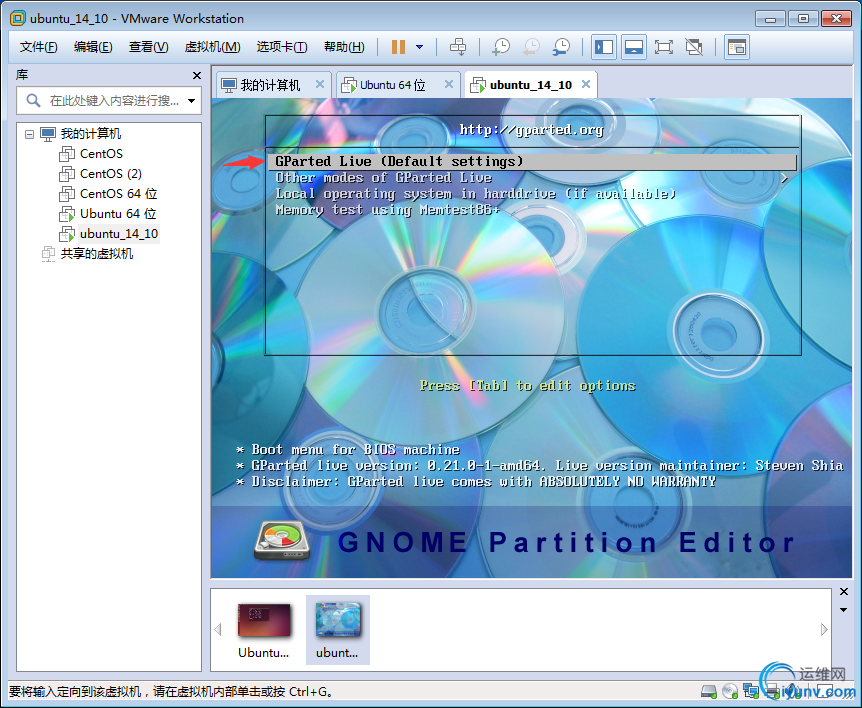Click the Ubuntu... thumbnail in thumbnail bar
The image size is (862, 708).
coord(263,629)
